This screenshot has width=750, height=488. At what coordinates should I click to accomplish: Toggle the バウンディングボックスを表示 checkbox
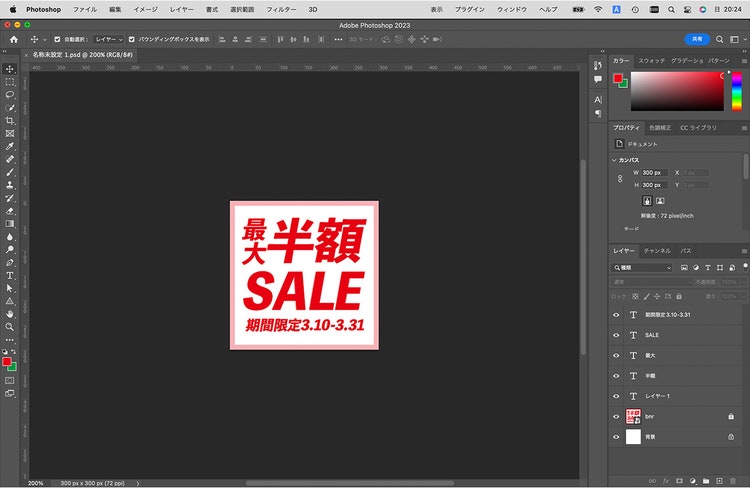tap(132, 39)
